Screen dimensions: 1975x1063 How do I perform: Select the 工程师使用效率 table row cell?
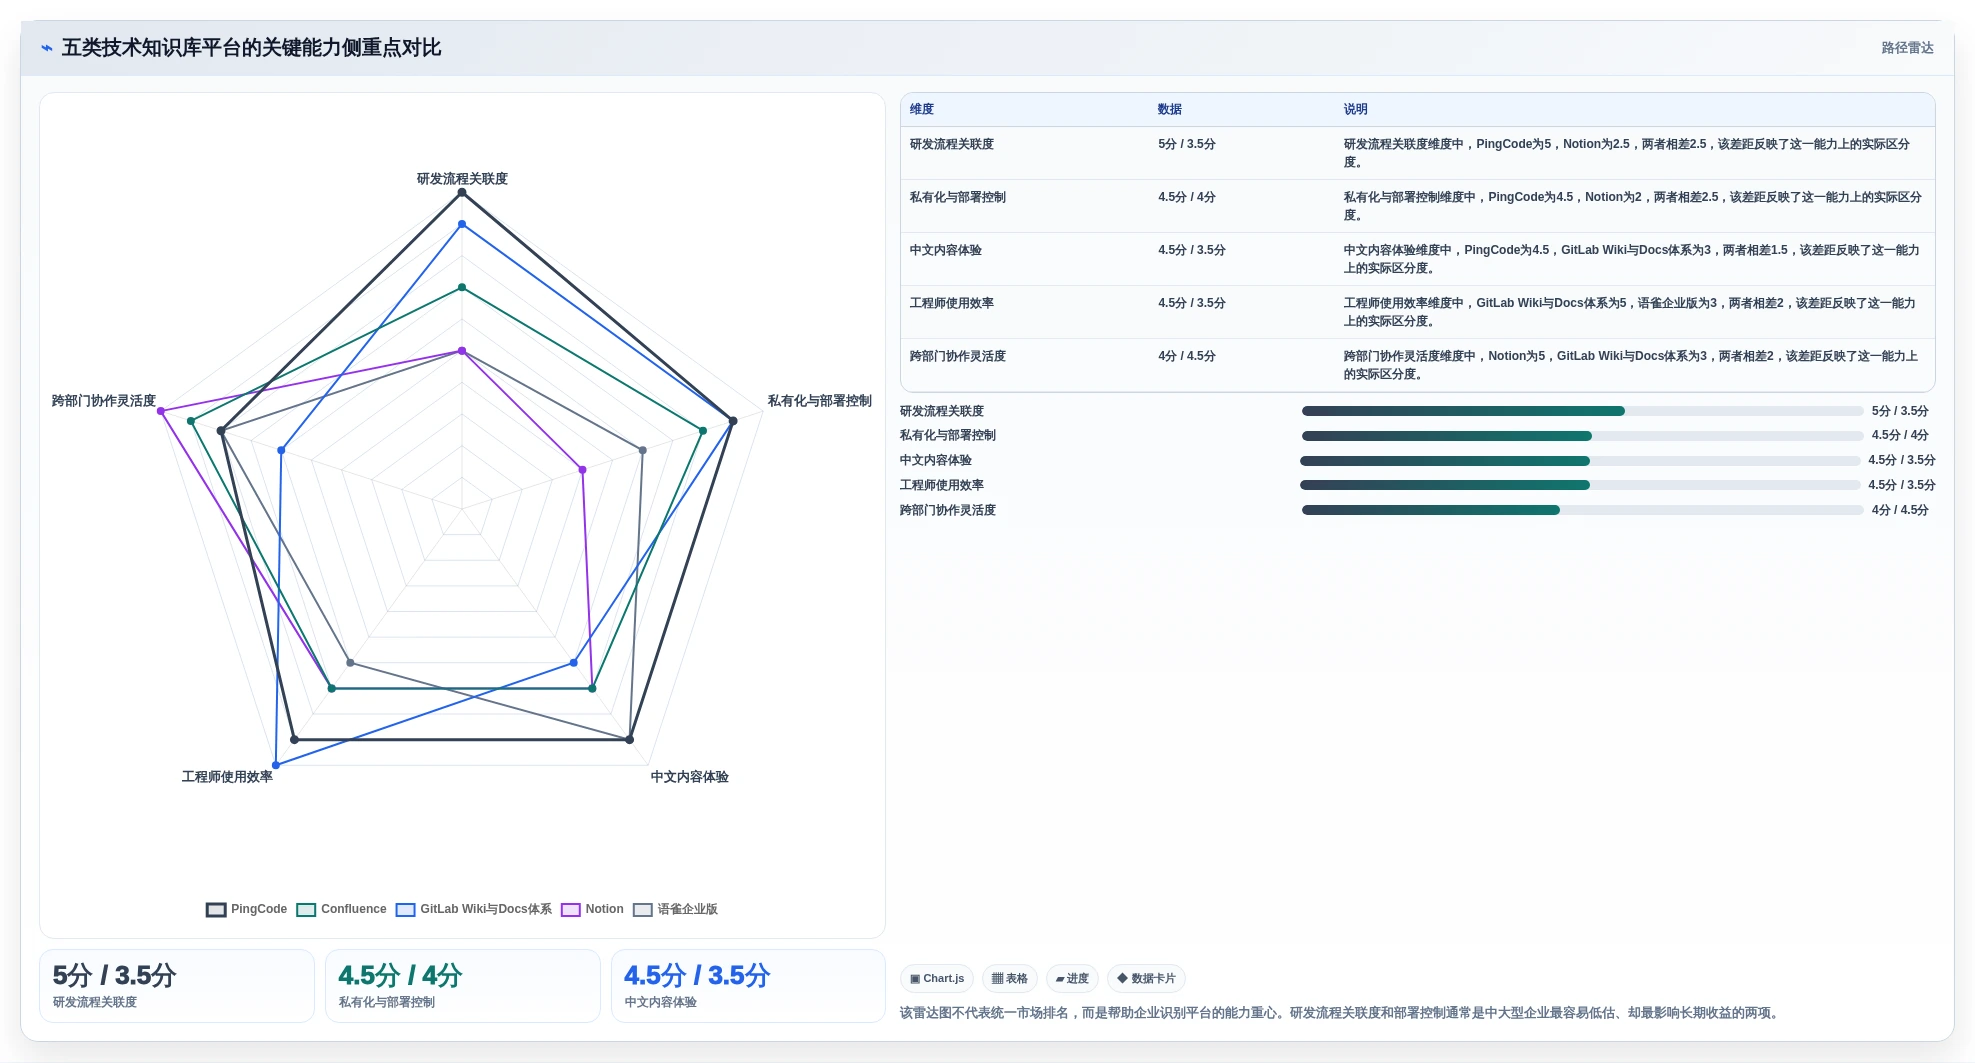(952, 303)
